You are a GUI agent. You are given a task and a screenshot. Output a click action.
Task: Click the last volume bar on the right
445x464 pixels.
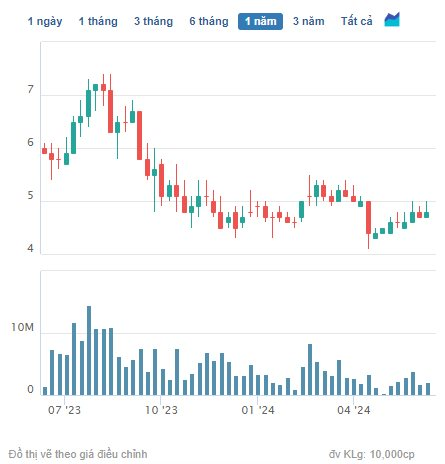pos(428,389)
